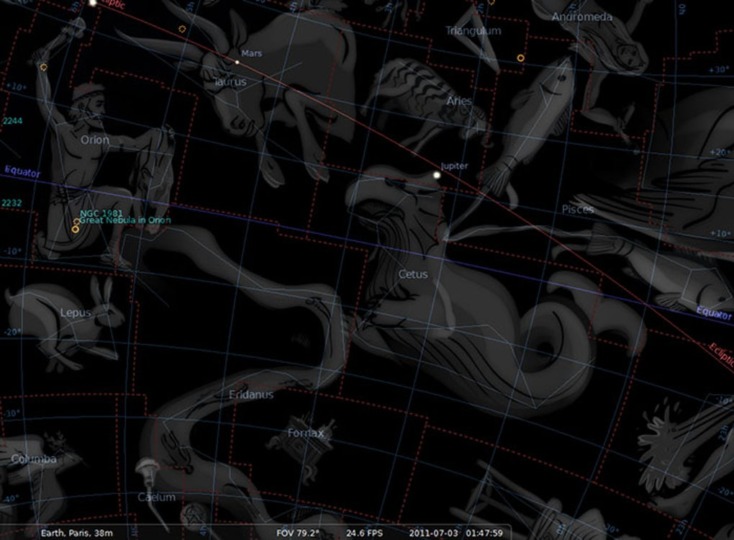This screenshot has height=540, width=734.
Task: Click the 'Earth, Paris, 38m' location status
Action: 77,533
